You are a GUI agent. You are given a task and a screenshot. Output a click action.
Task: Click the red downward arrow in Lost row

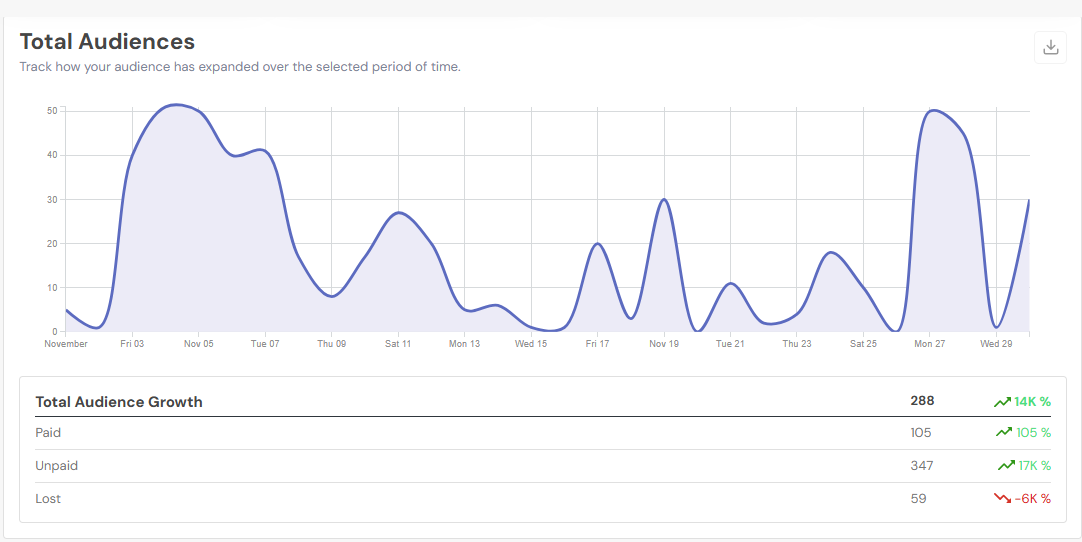tap(1002, 498)
